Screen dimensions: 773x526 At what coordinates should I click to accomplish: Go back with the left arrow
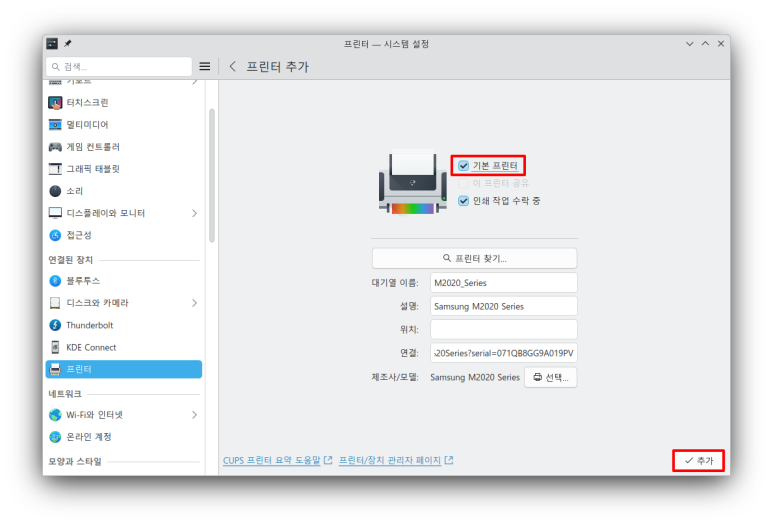pos(233,66)
